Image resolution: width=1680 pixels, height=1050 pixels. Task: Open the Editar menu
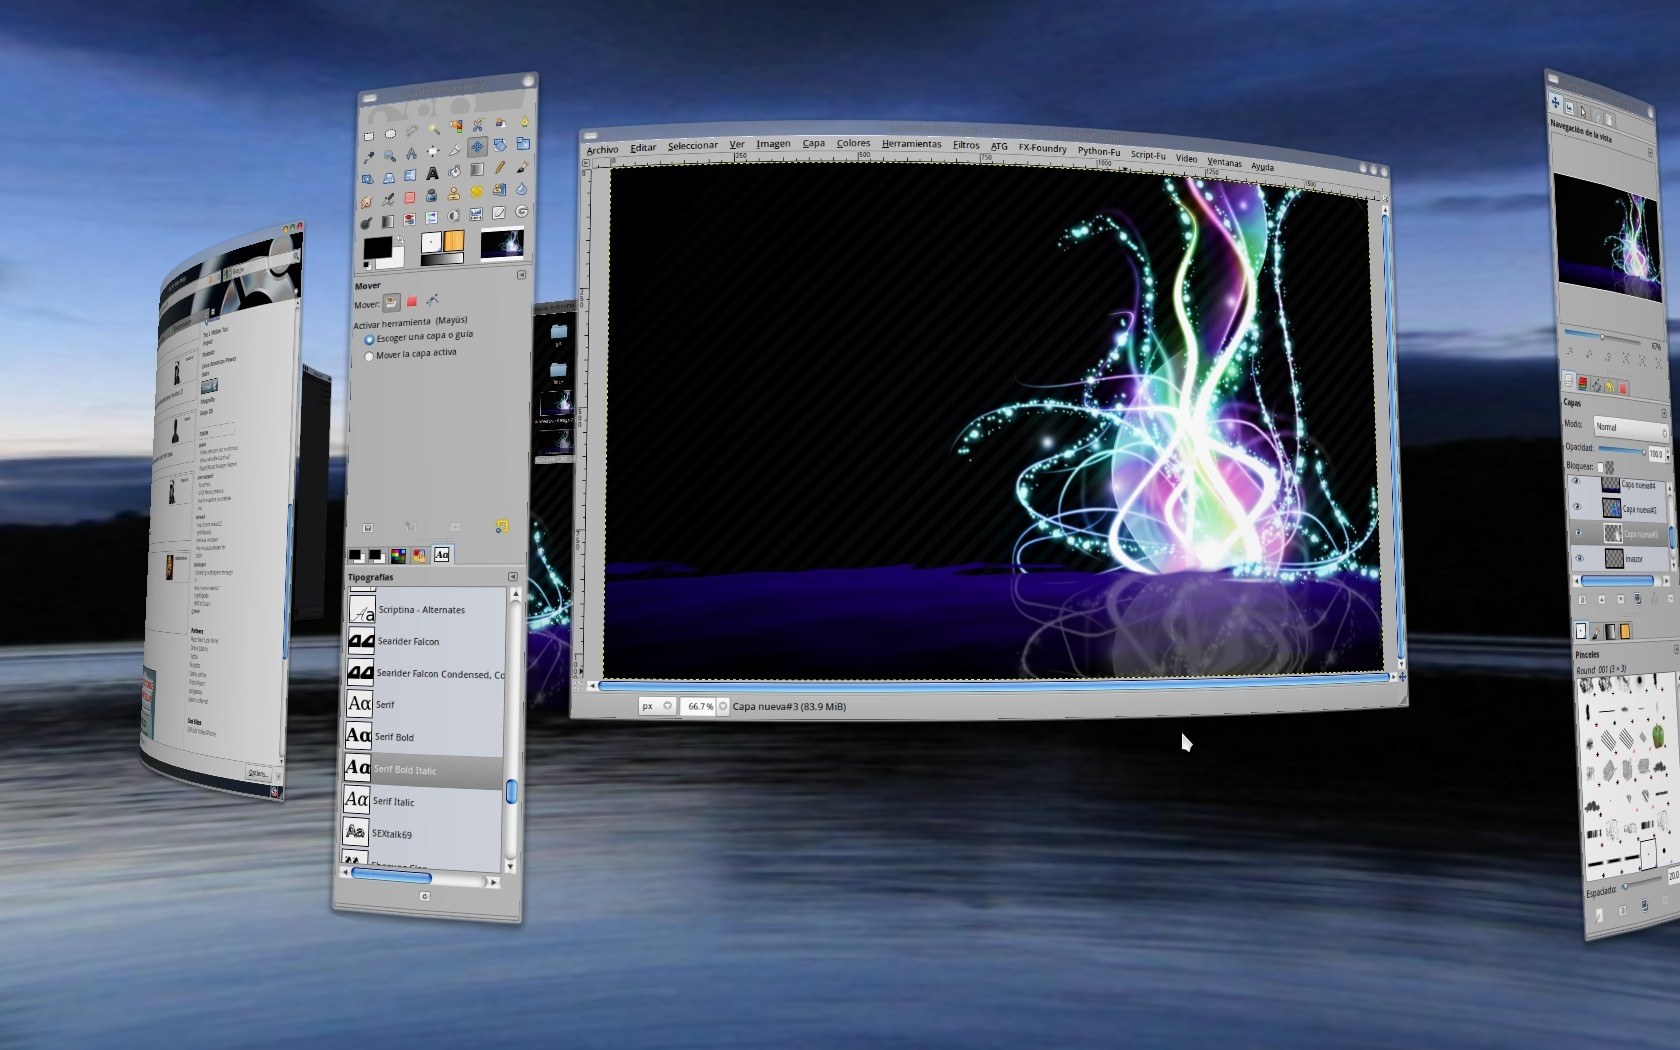coord(643,148)
